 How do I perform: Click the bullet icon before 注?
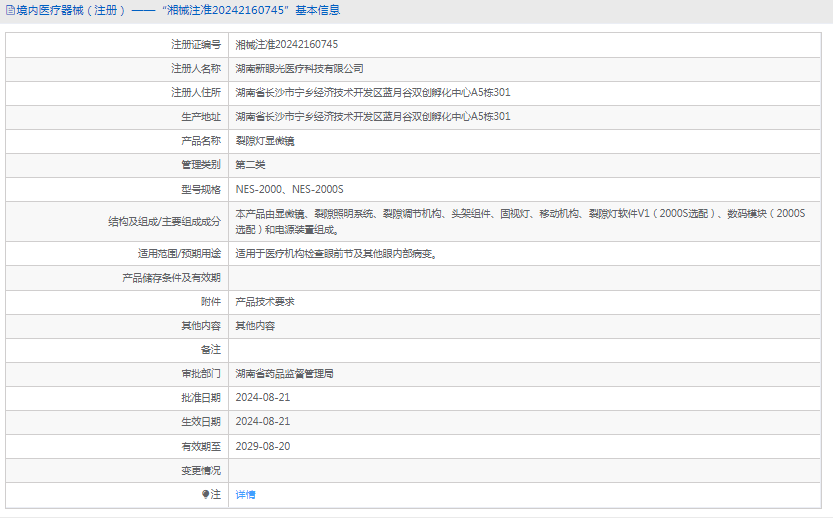coord(206,495)
